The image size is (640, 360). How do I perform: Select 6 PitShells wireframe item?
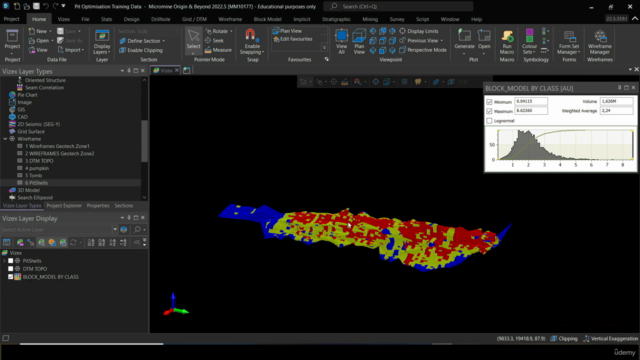point(36,183)
